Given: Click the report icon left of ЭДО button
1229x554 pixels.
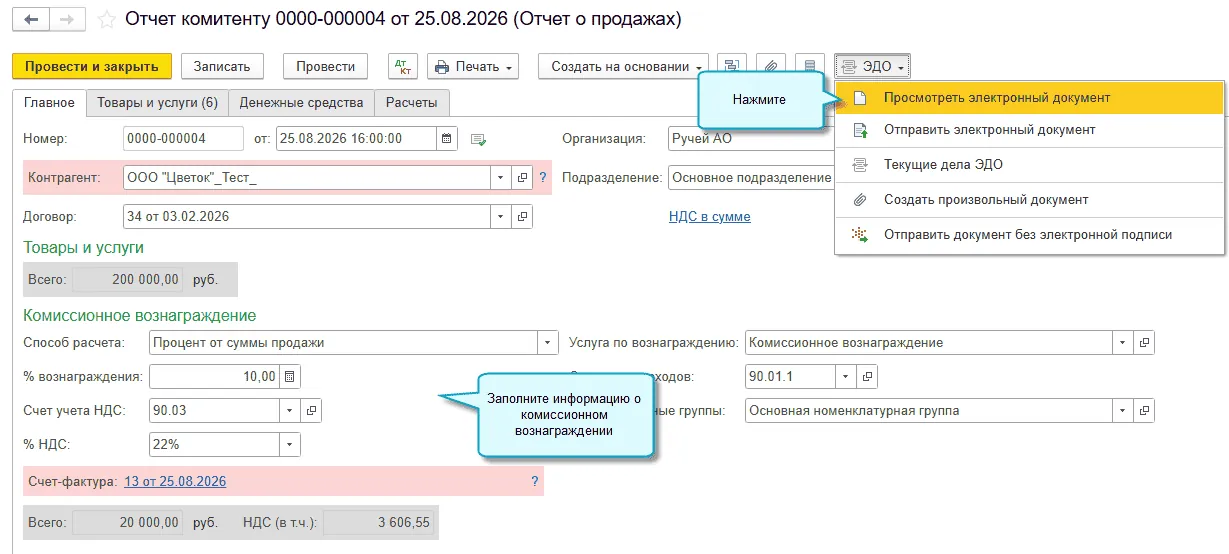Looking at the screenshot, I should point(810,66).
